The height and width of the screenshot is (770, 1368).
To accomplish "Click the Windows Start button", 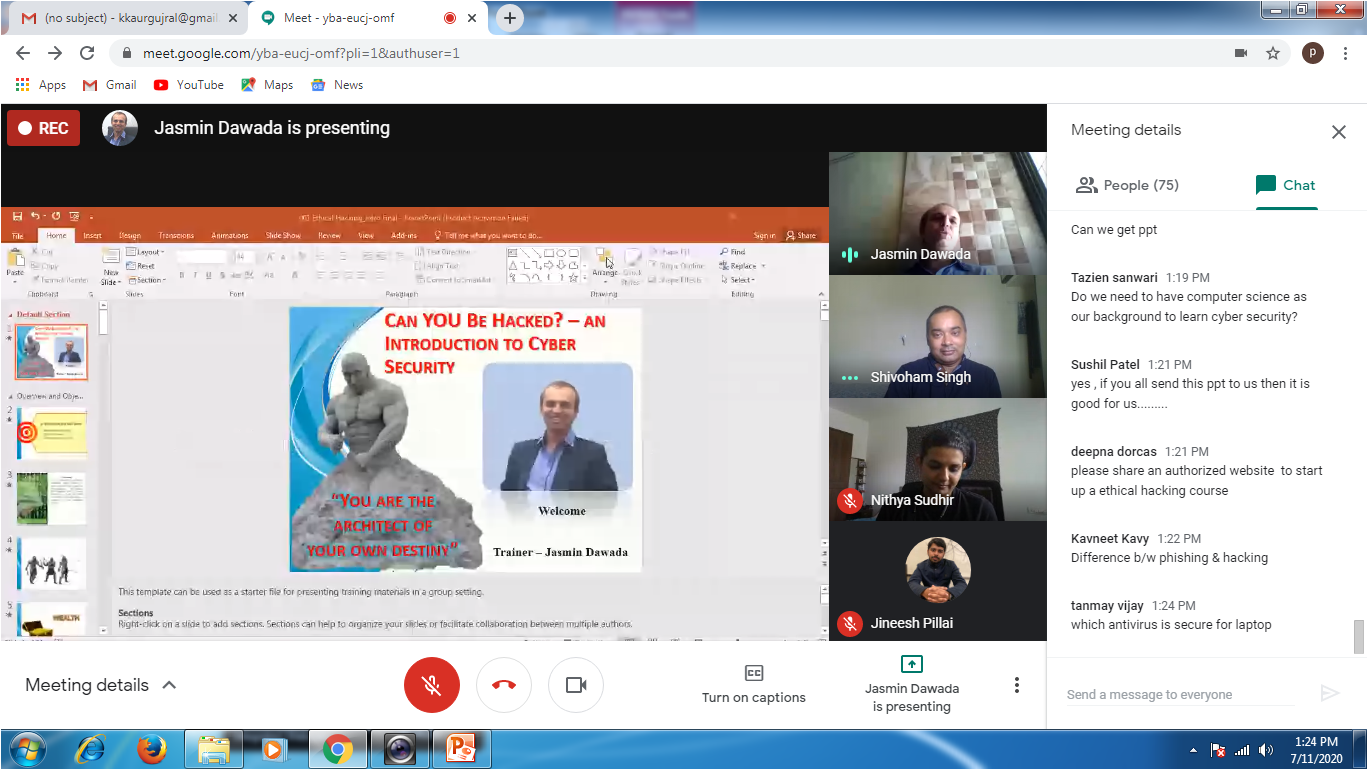I will [27, 749].
